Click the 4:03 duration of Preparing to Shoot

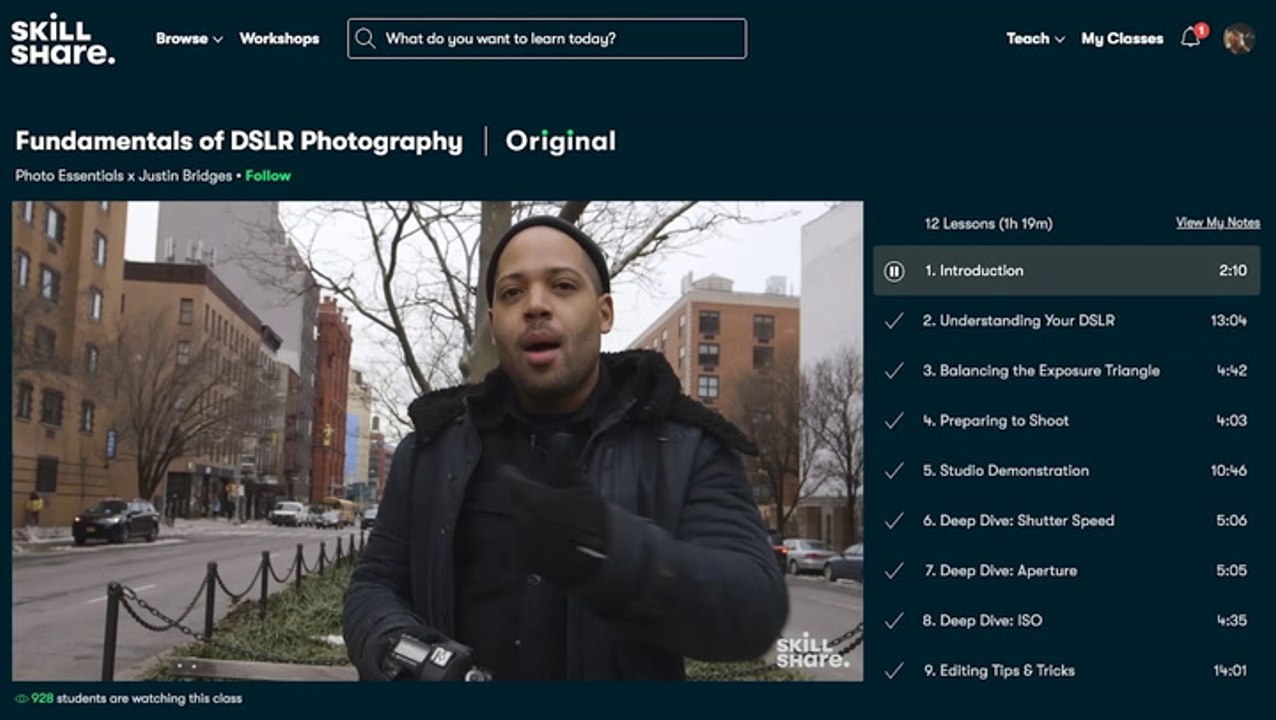1232,421
